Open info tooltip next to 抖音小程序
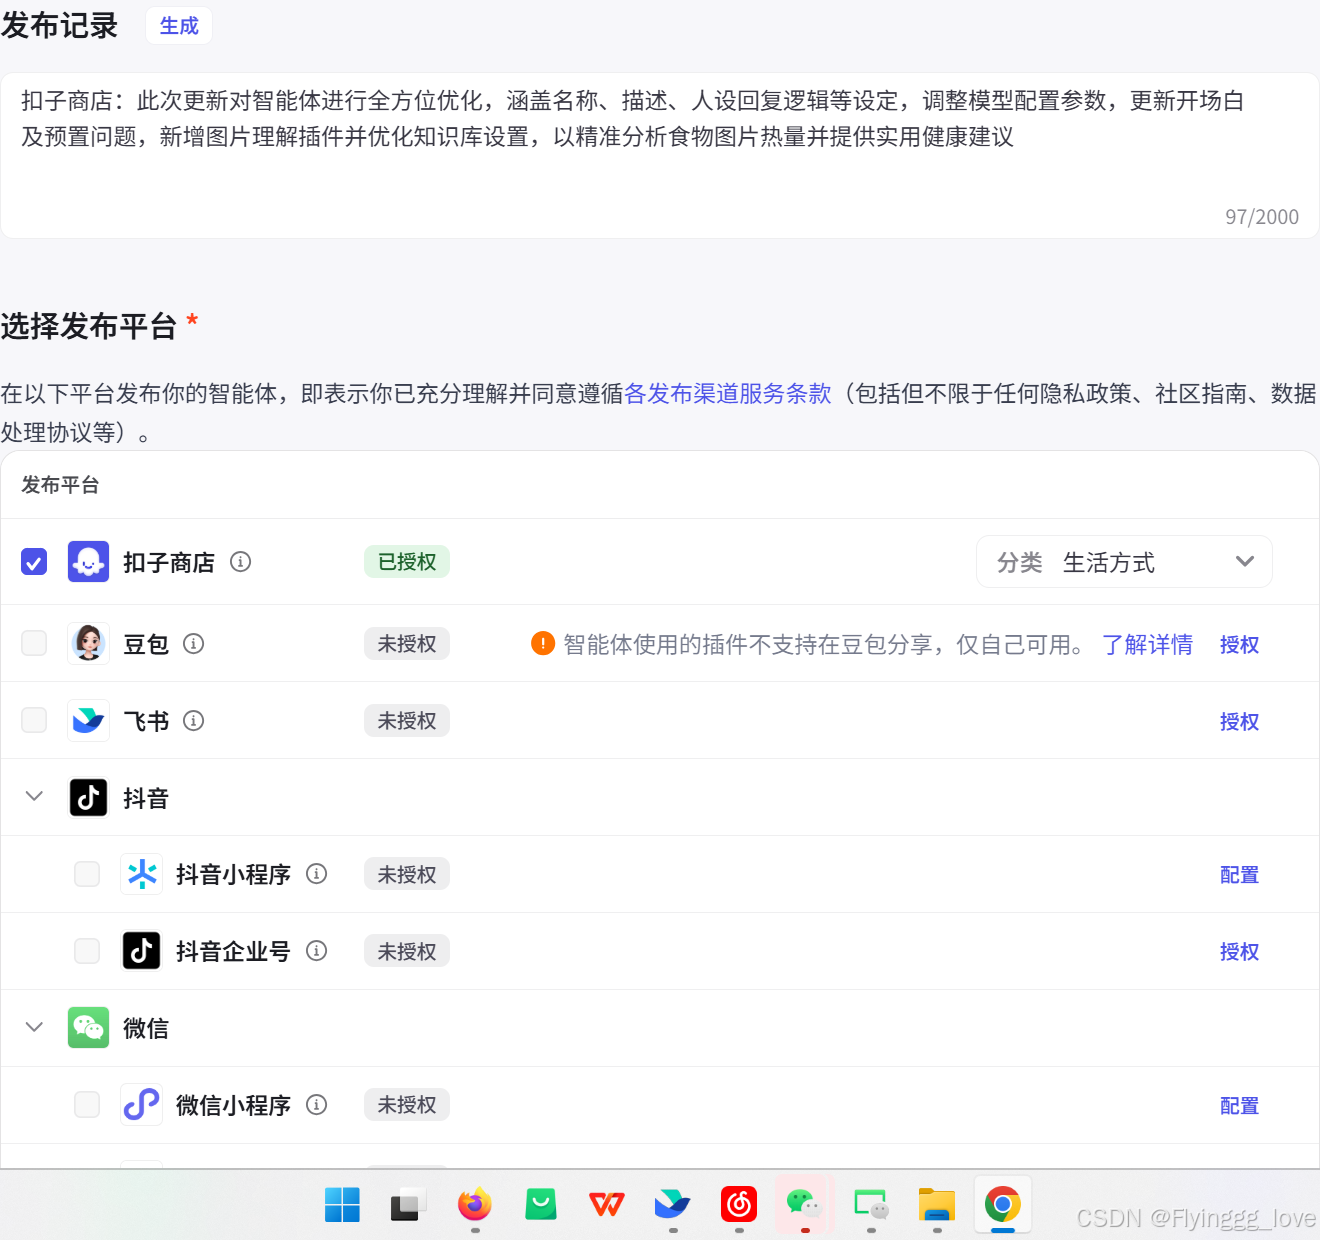 [317, 874]
